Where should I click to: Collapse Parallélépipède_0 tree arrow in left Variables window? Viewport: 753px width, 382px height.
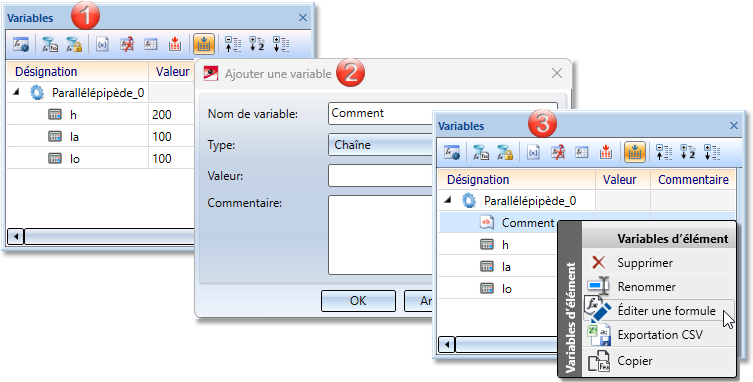(16, 92)
